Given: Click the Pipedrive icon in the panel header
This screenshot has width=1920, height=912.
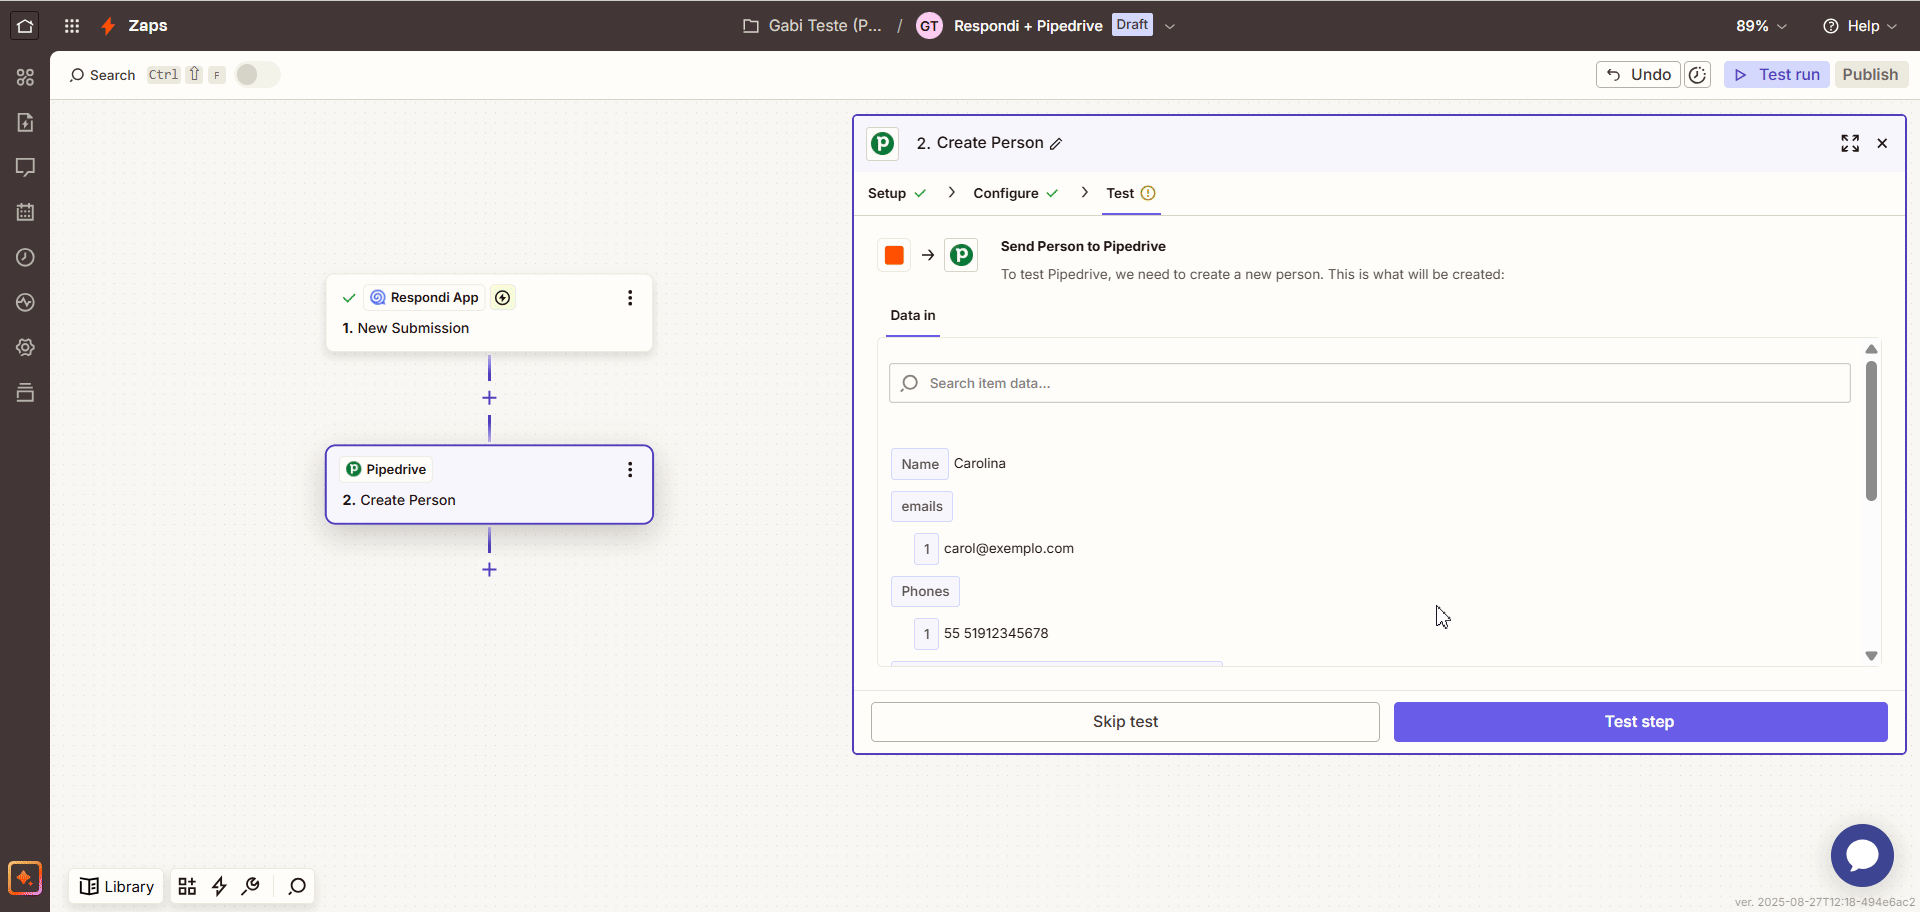Looking at the screenshot, I should click(882, 144).
